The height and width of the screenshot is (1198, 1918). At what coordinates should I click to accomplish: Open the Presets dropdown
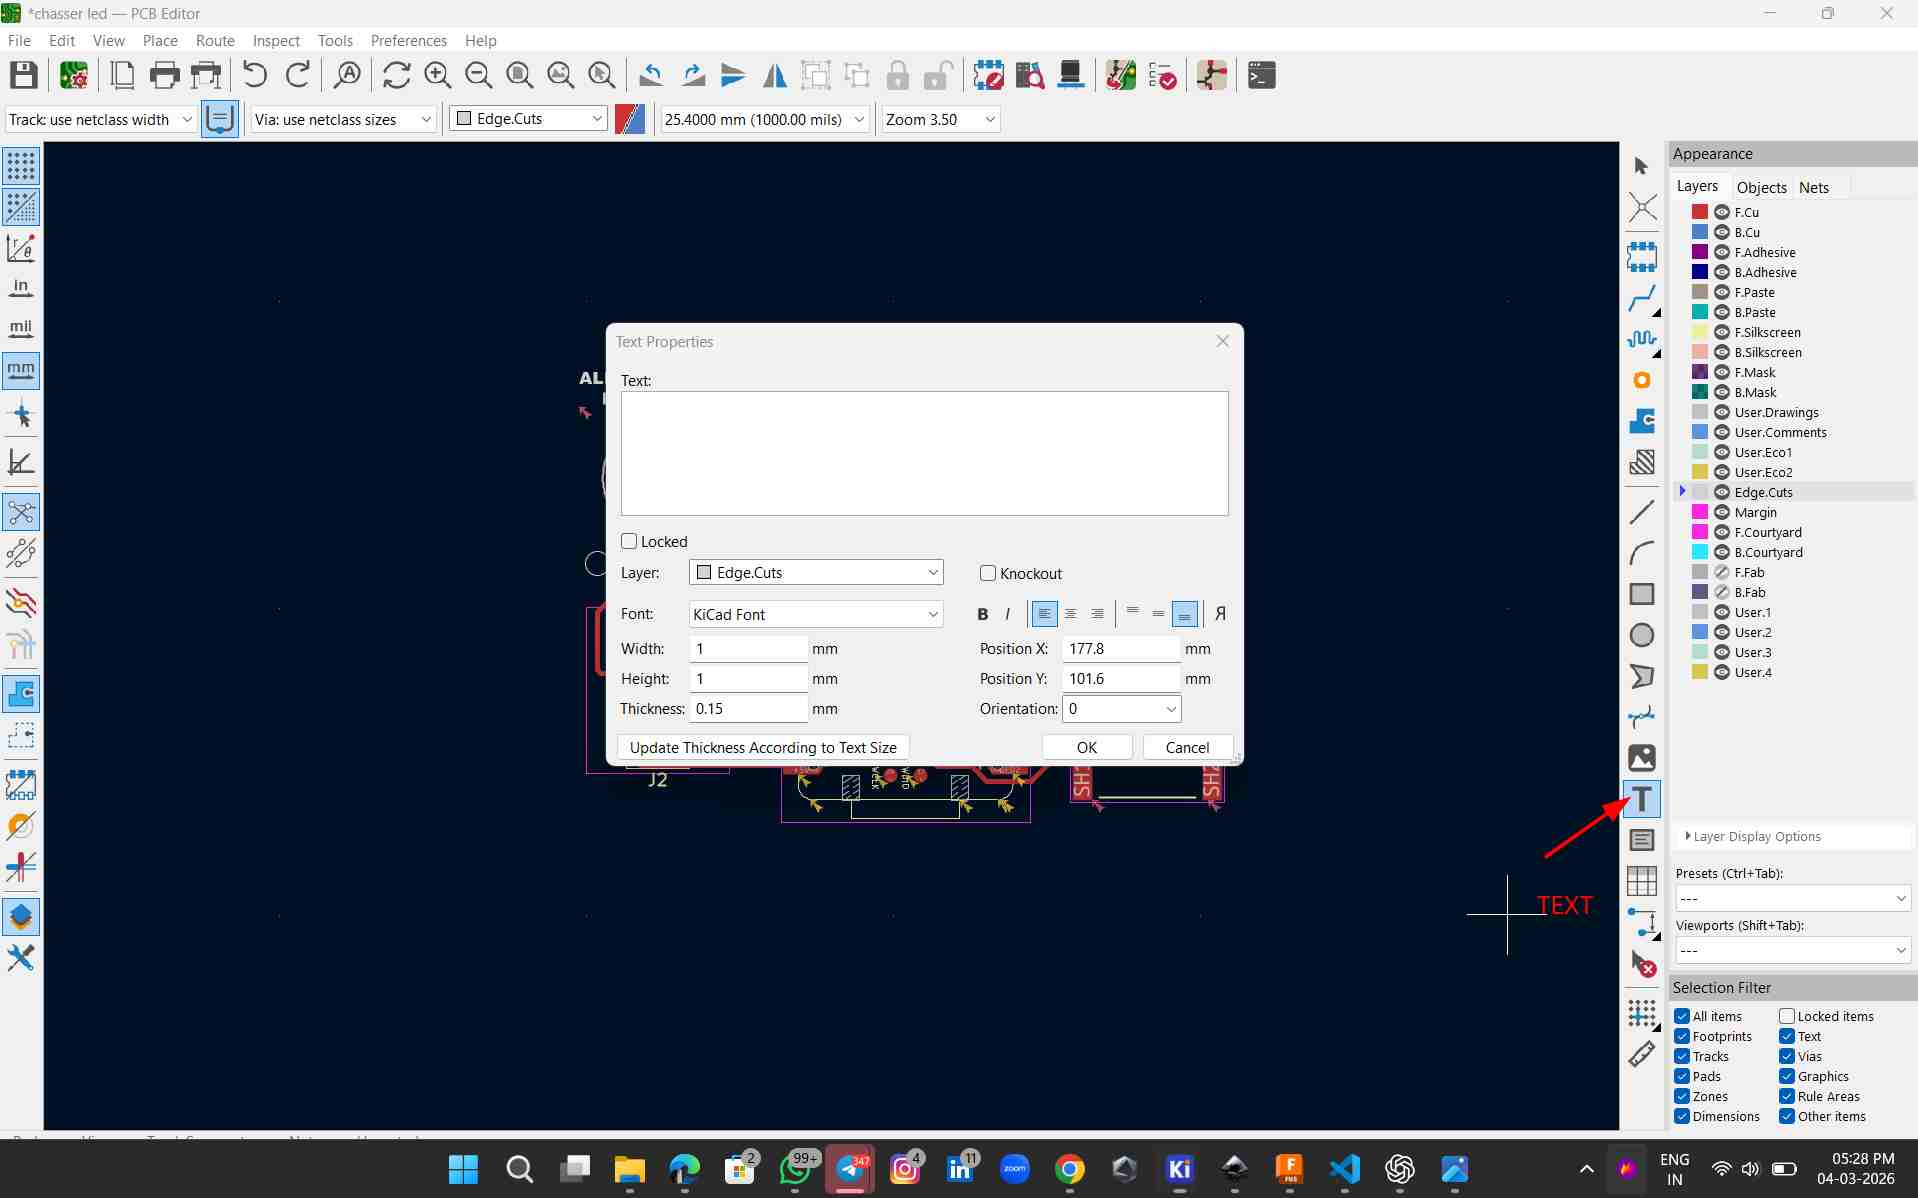tap(1793, 898)
